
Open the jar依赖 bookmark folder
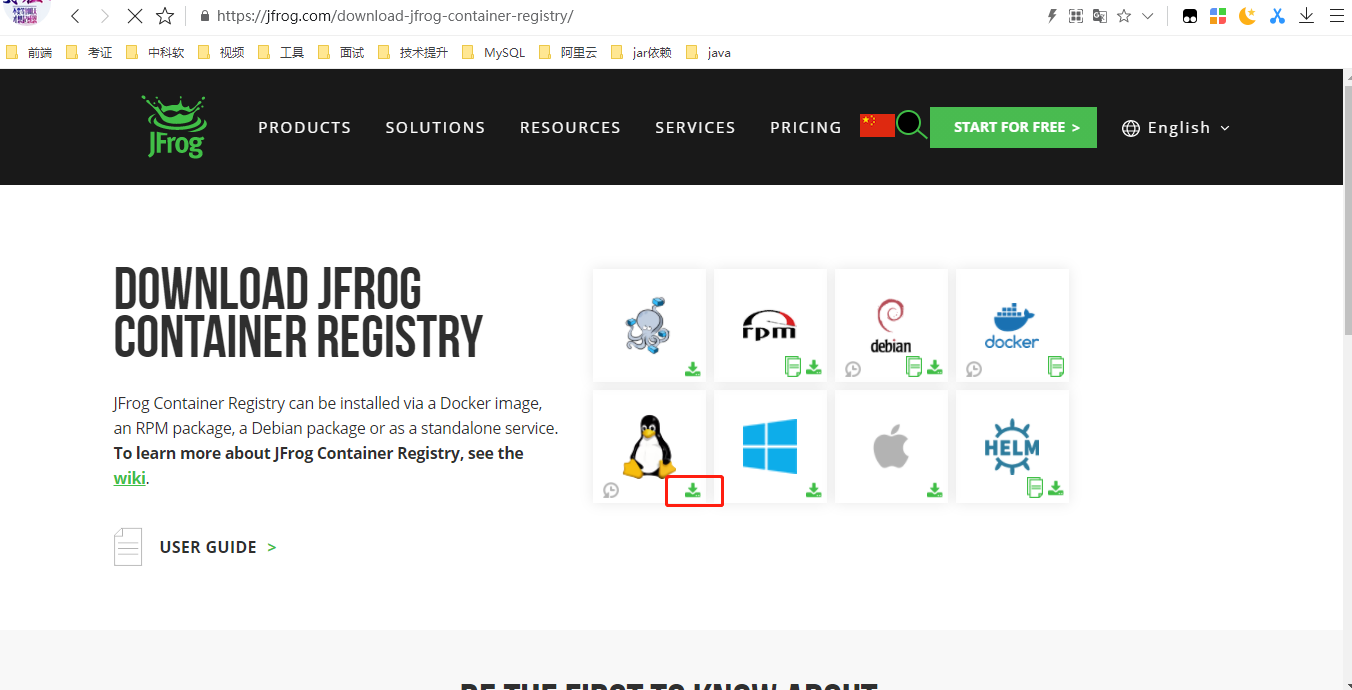click(x=641, y=52)
